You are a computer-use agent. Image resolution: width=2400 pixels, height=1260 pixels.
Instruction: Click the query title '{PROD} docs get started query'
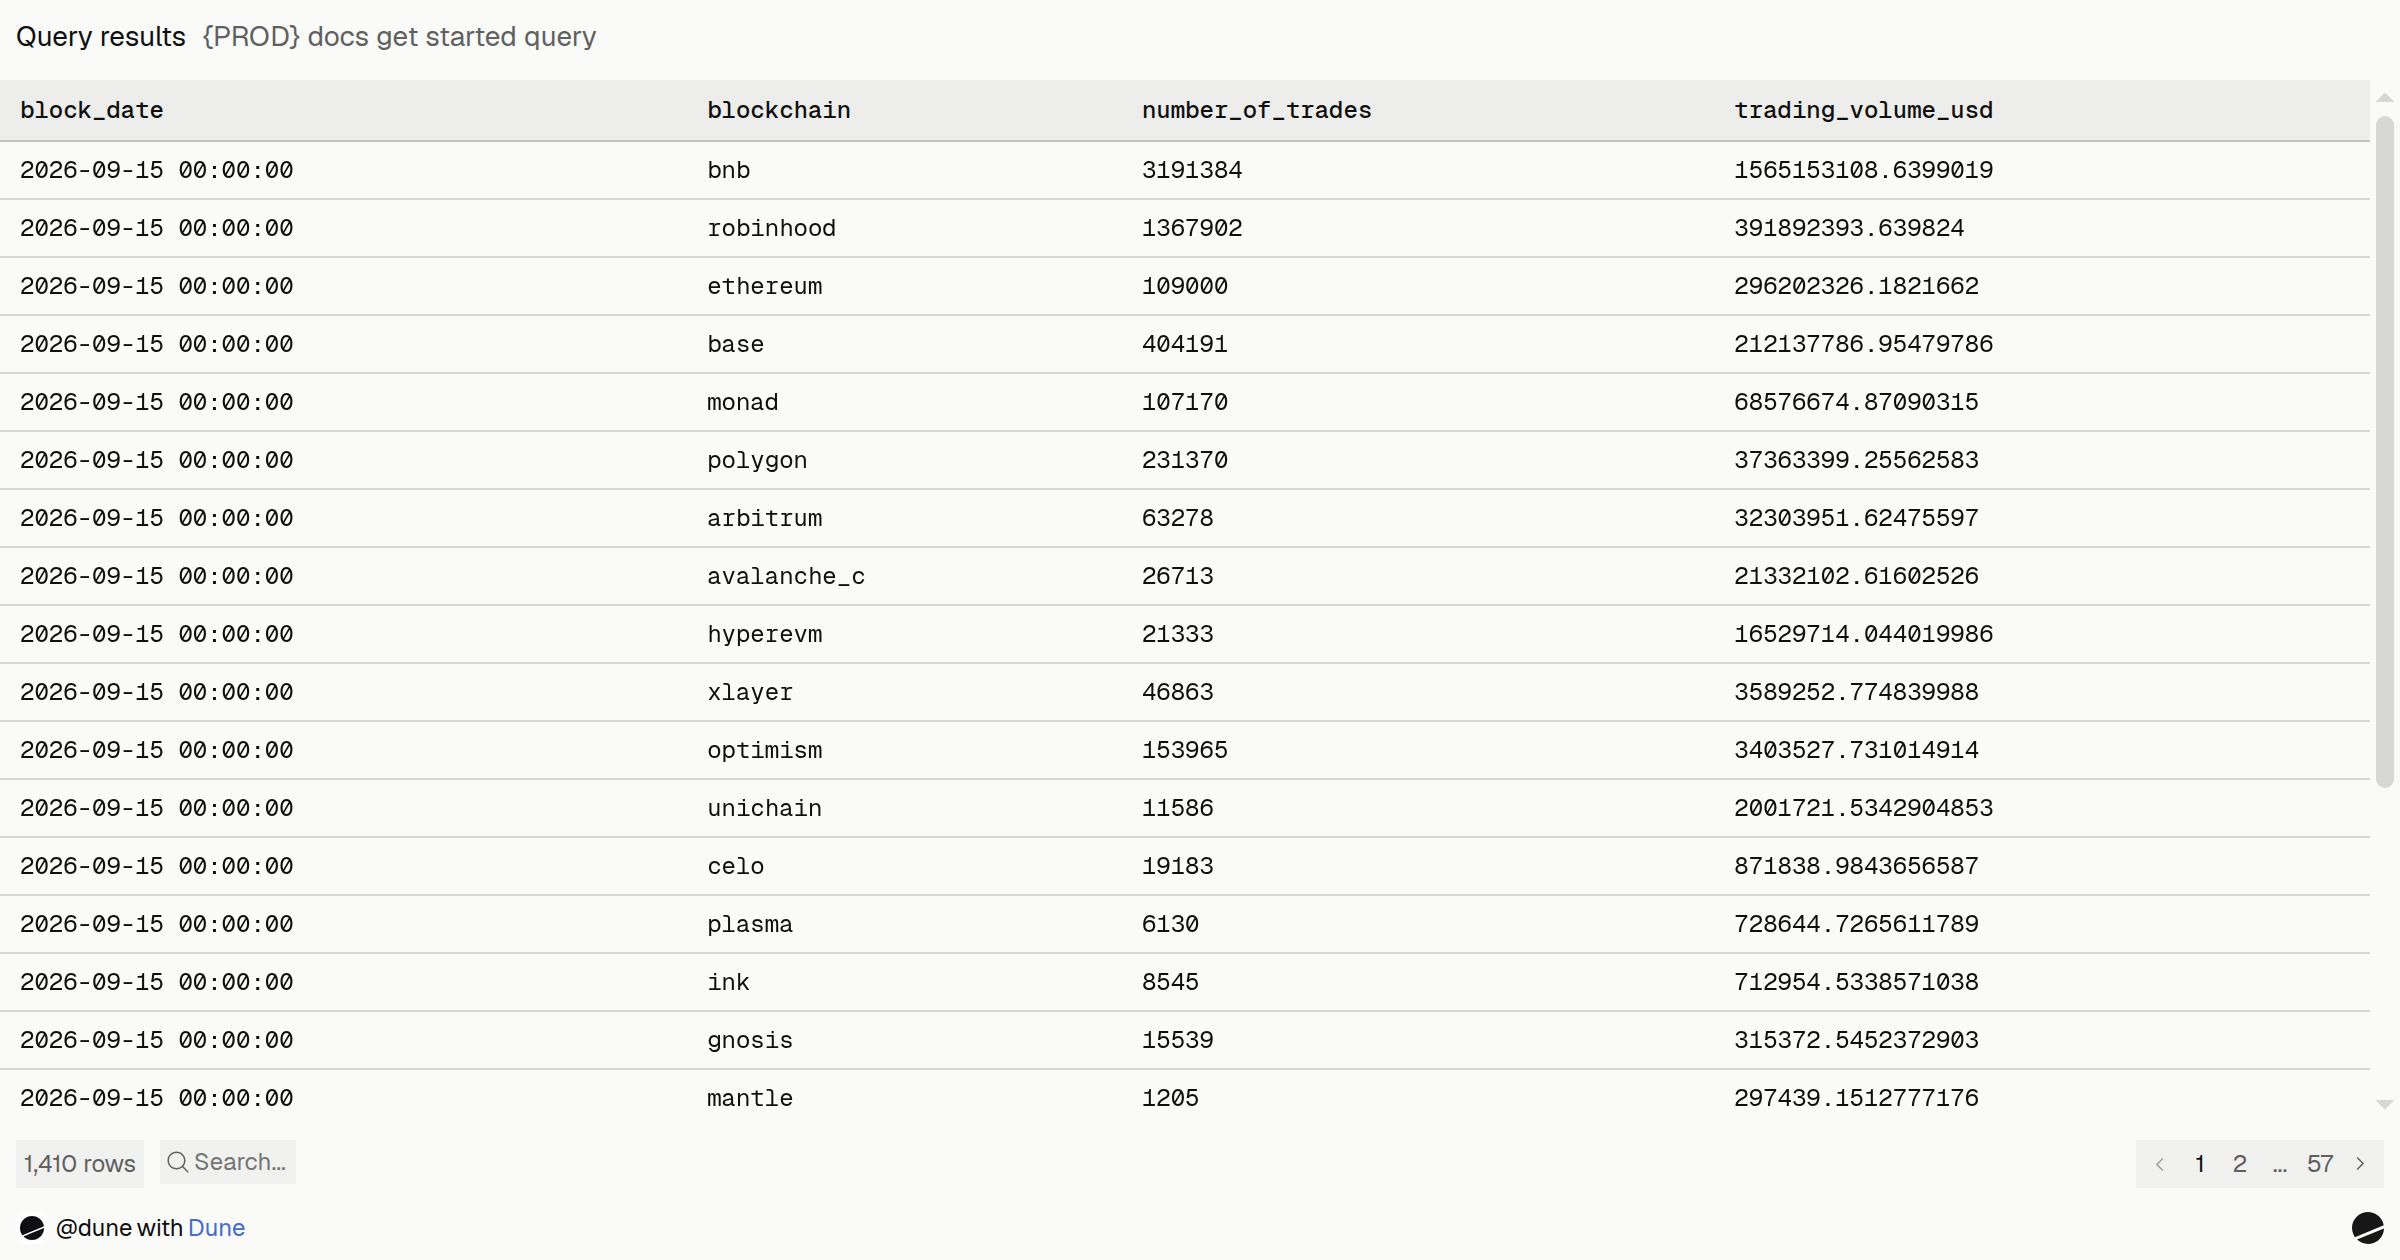point(399,37)
